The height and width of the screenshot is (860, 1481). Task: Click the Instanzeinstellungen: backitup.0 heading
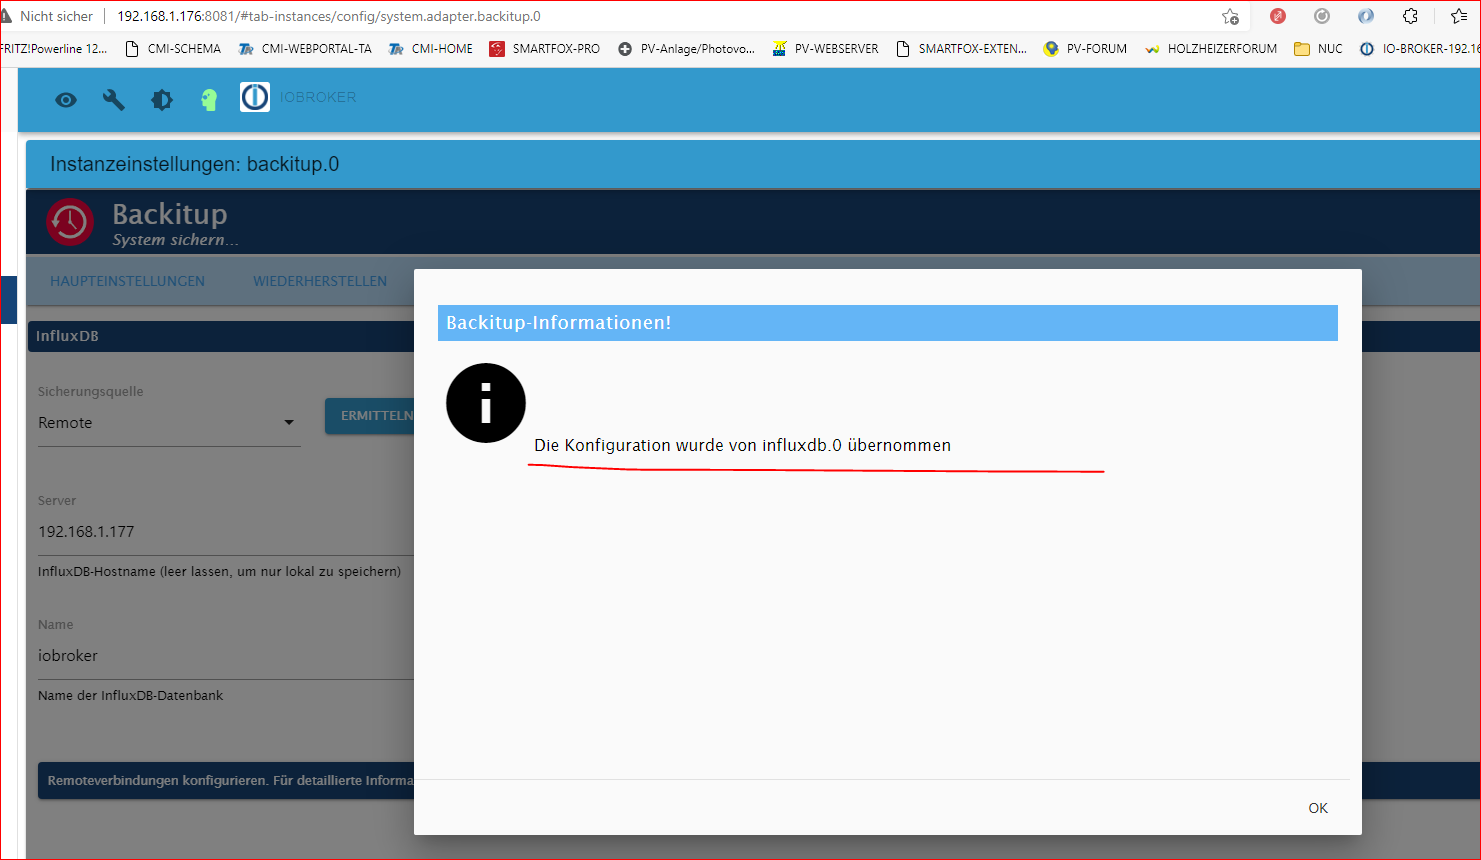coord(195,164)
